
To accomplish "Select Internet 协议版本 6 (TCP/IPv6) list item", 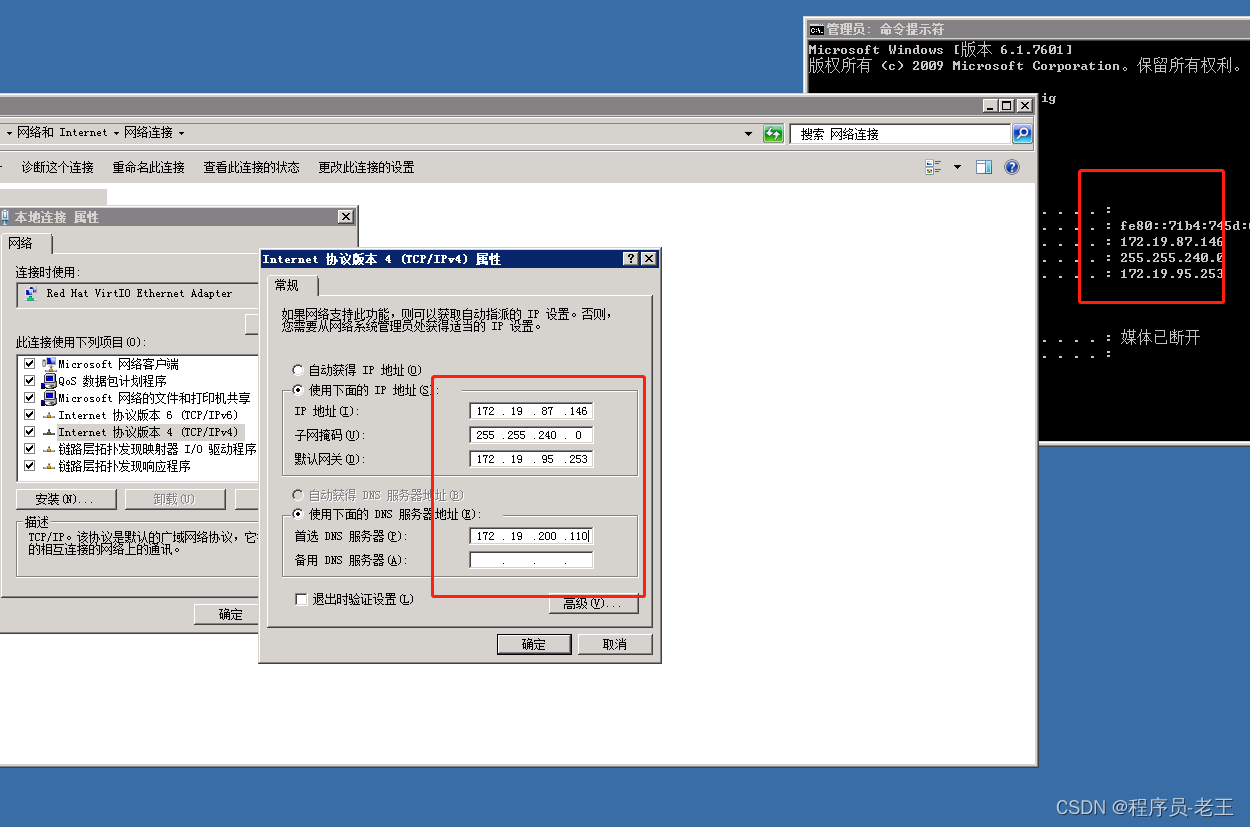I will tap(147, 415).
